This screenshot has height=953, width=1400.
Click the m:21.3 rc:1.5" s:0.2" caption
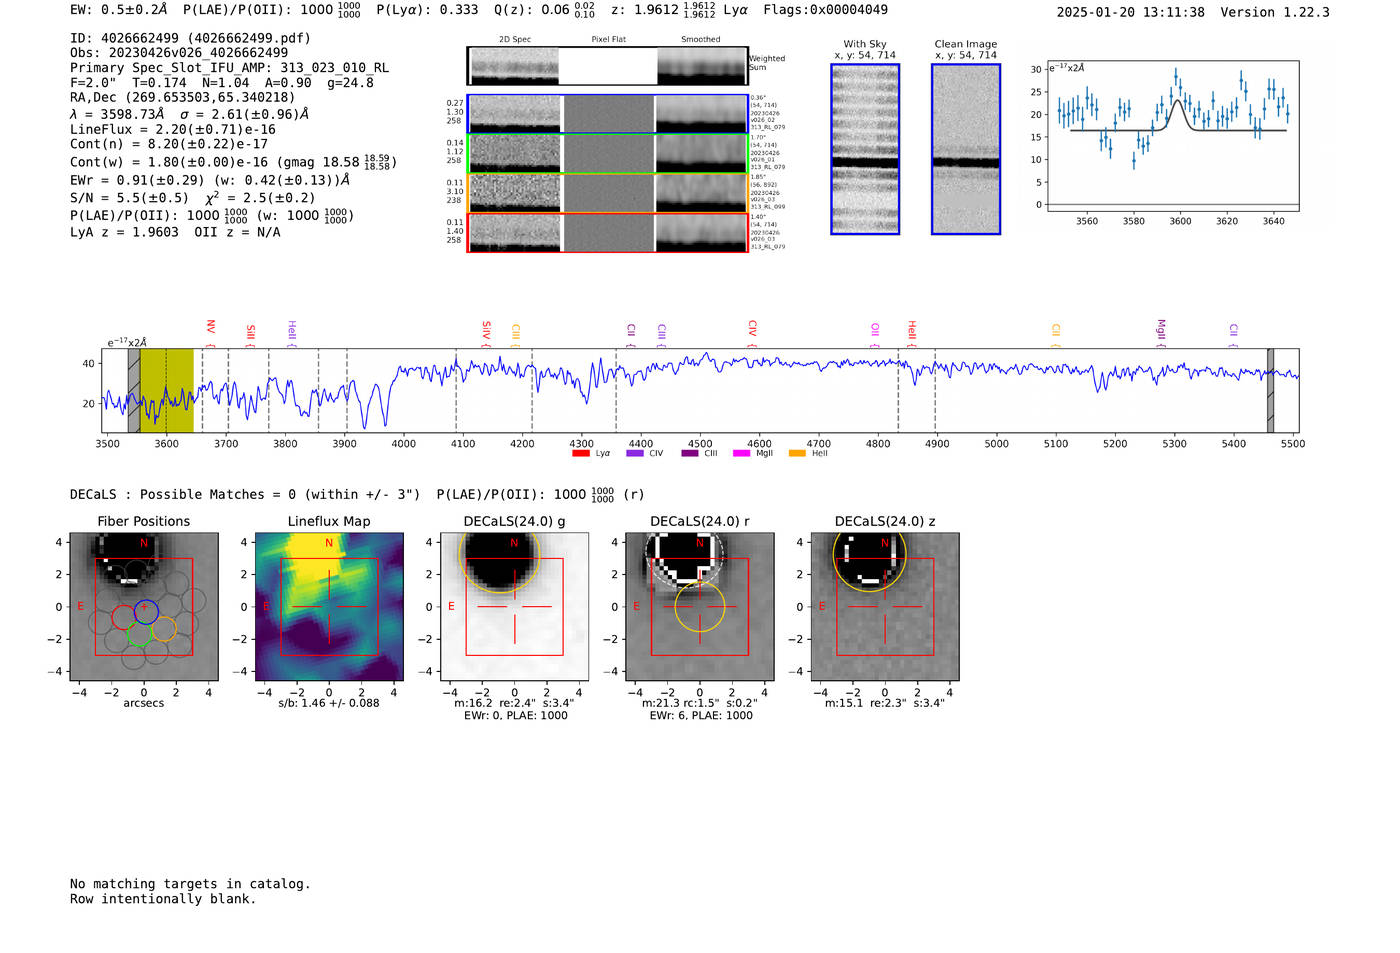pos(700,703)
